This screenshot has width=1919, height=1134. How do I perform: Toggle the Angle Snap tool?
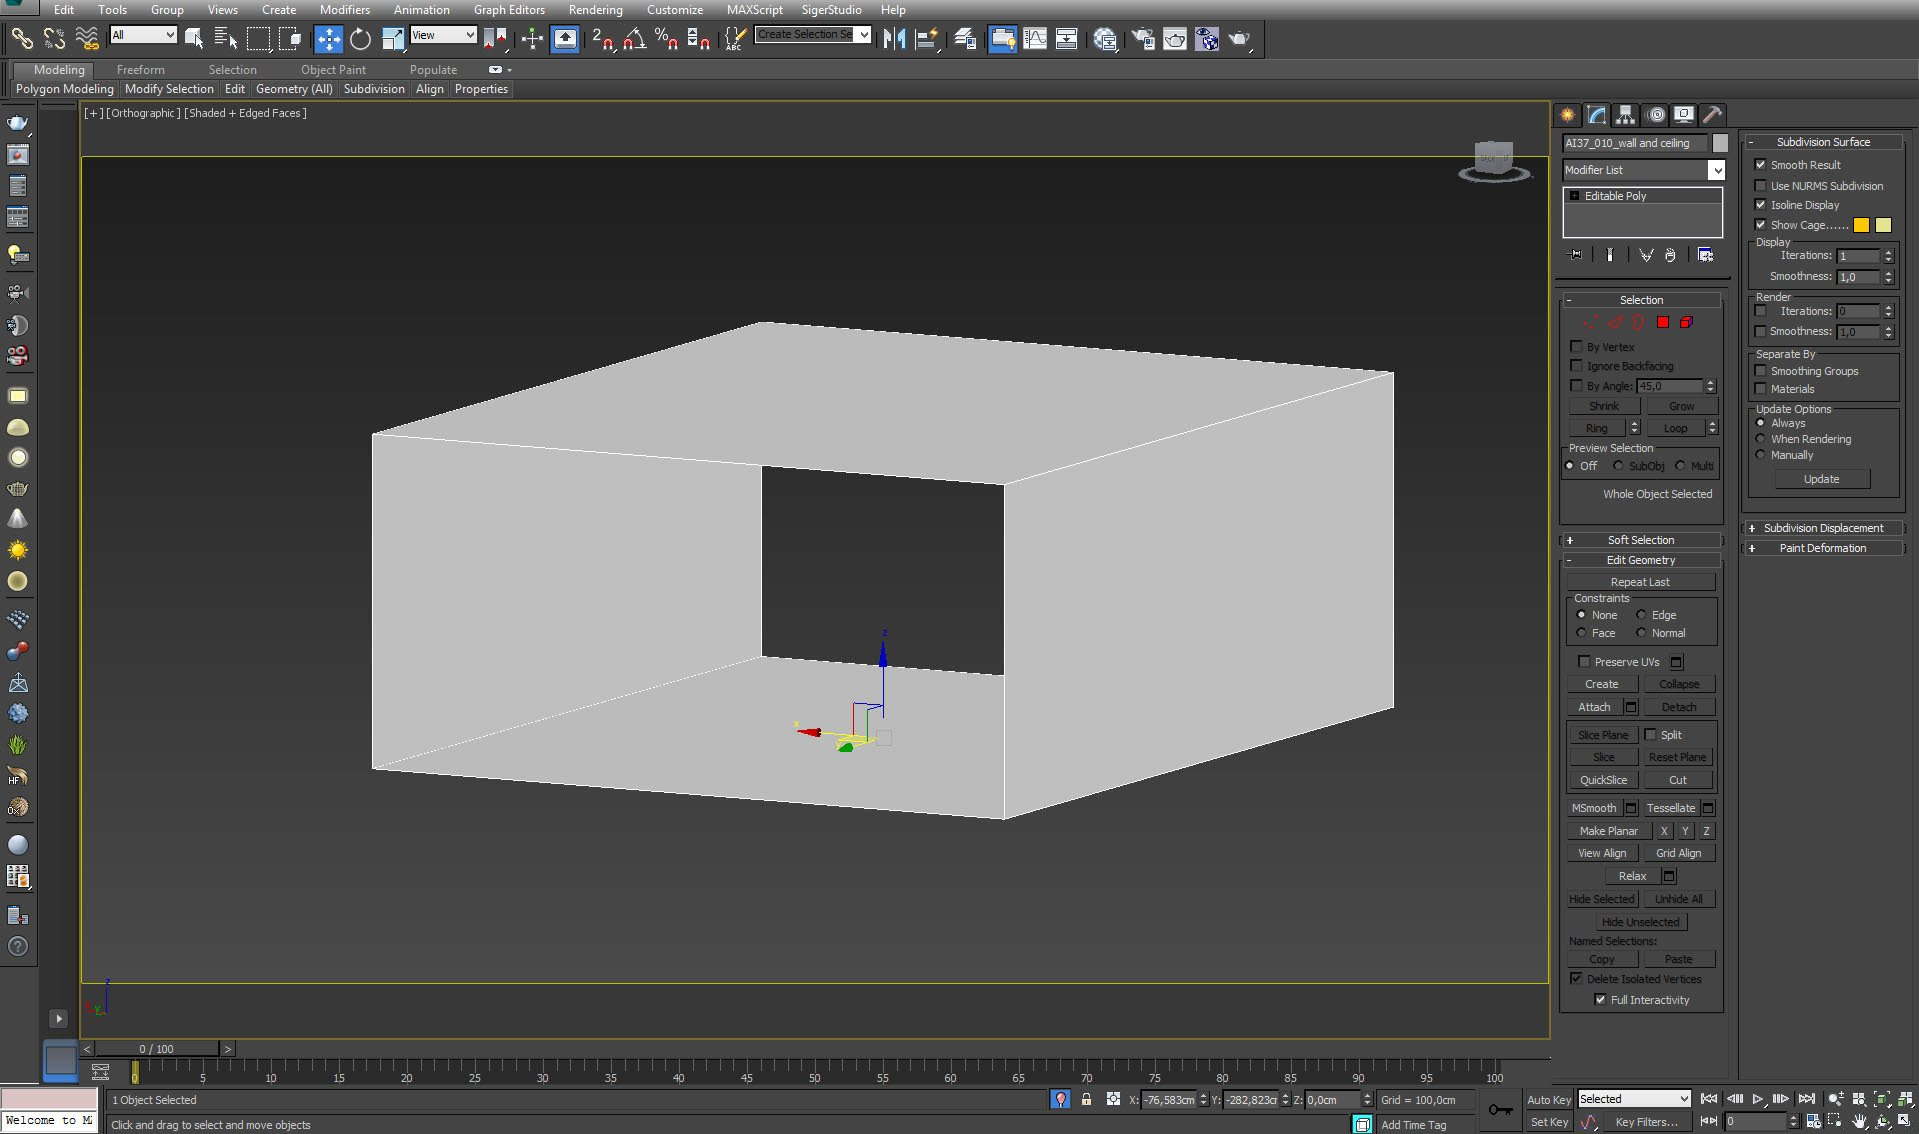click(x=634, y=39)
